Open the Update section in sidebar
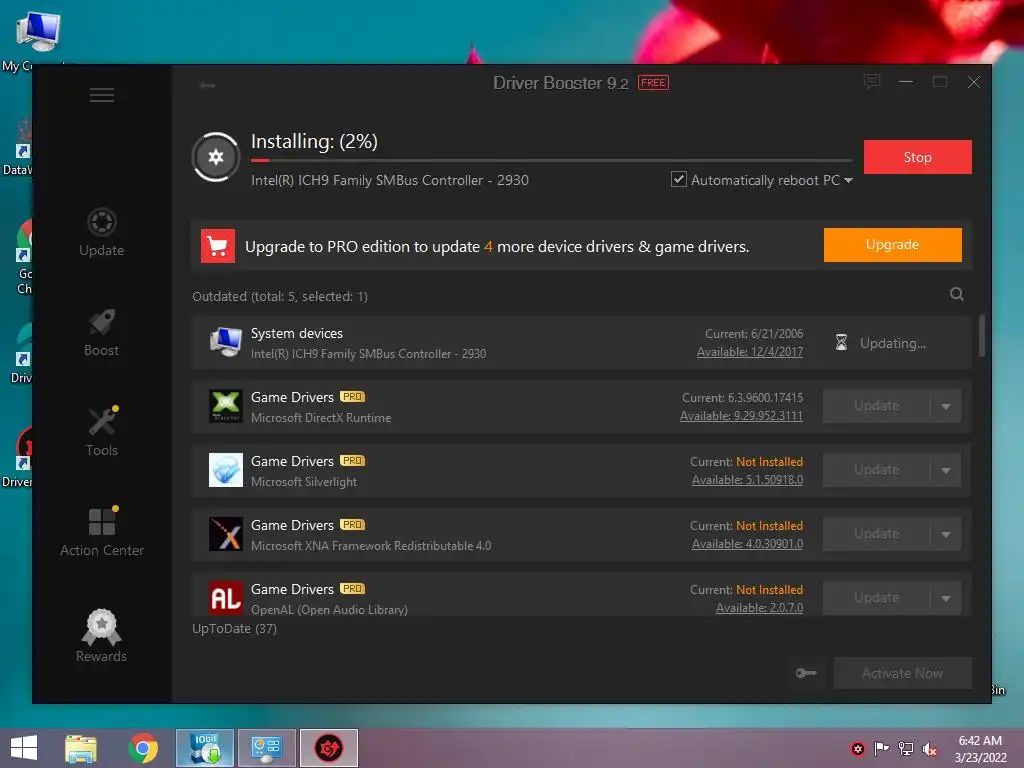 tap(102, 232)
